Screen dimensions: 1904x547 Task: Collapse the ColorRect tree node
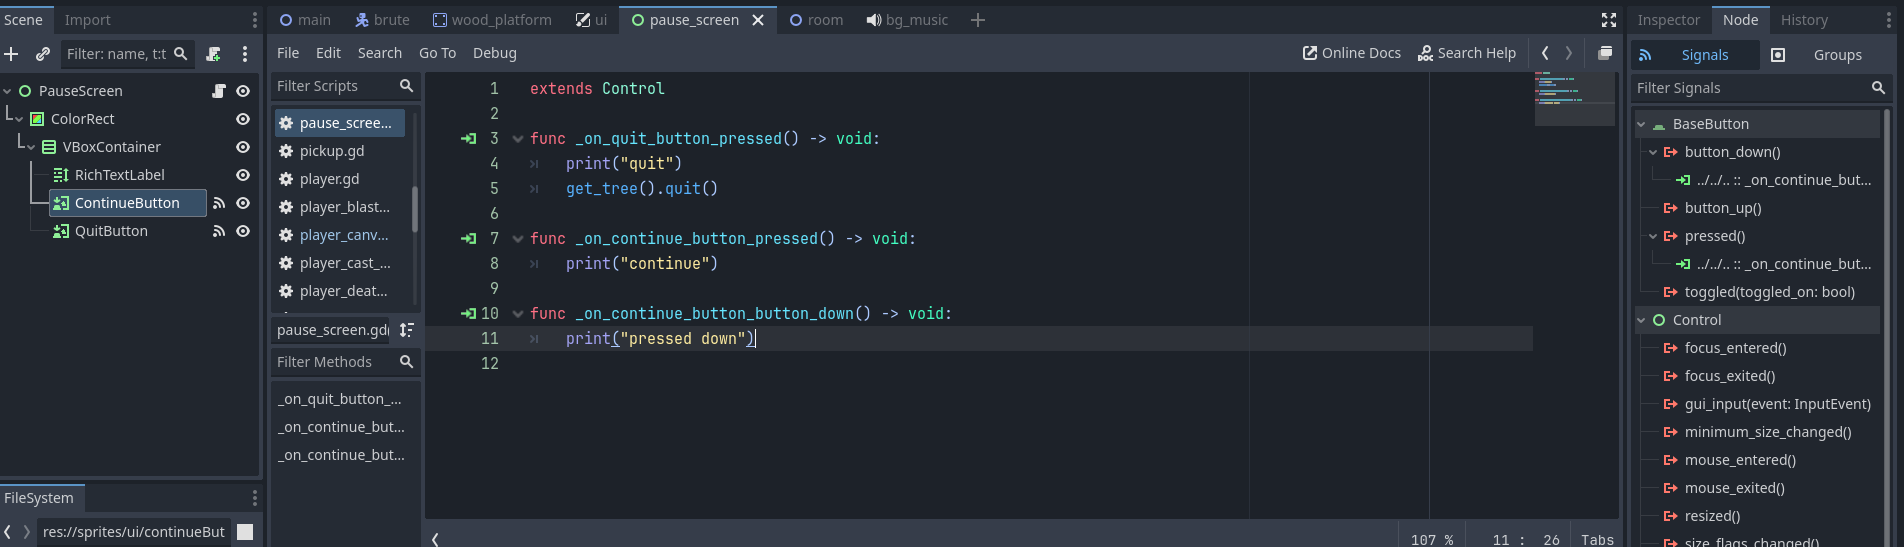pyautogui.click(x=19, y=119)
